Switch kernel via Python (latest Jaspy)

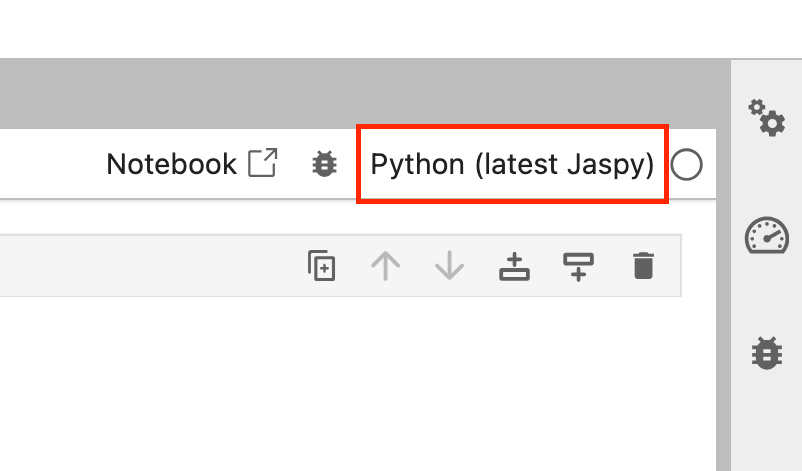pyautogui.click(x=512, y=164)
